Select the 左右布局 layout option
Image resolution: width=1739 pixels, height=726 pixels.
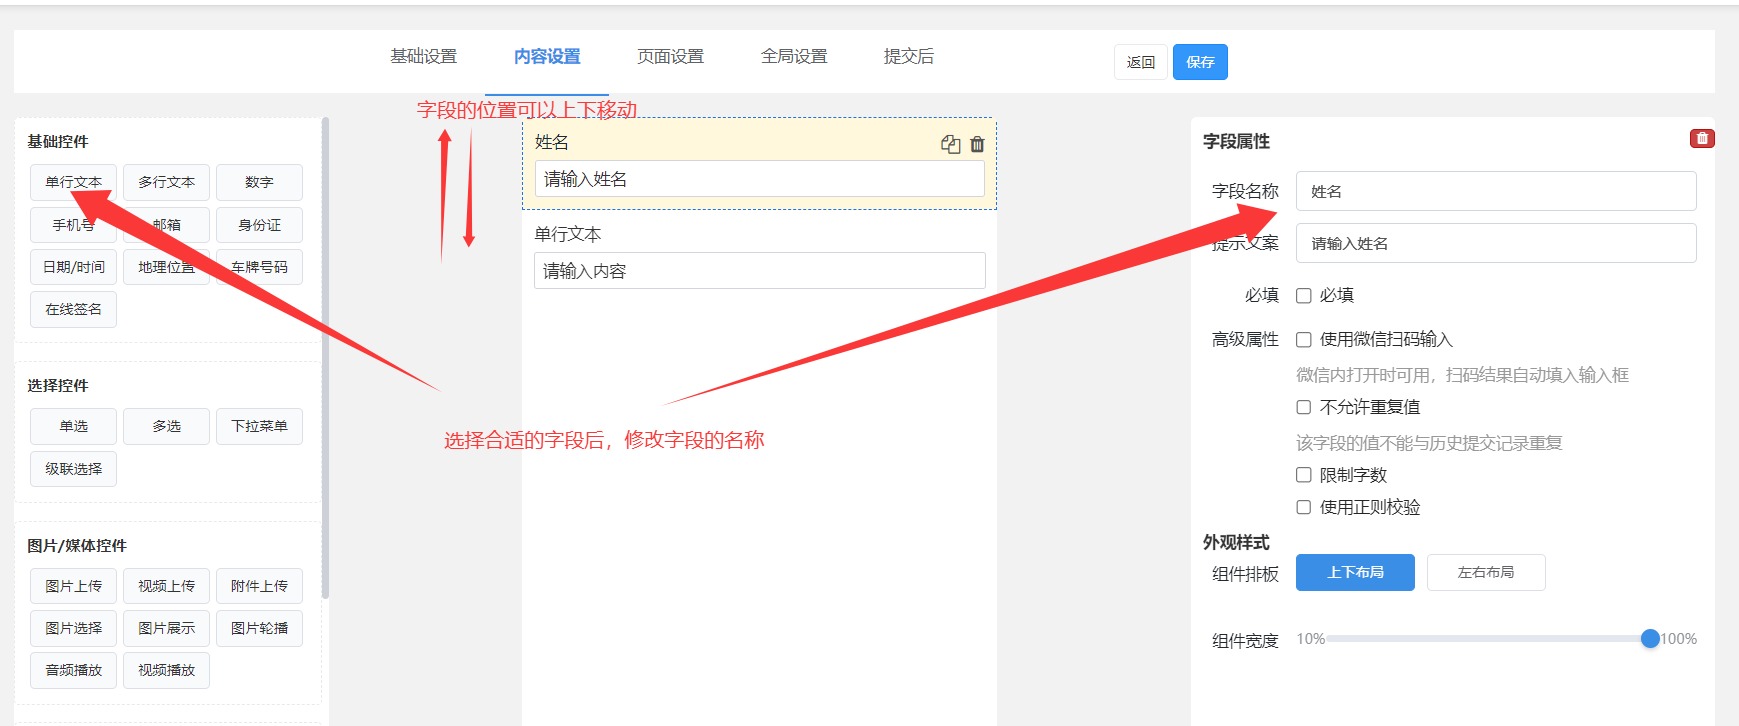click(1485, 573)
